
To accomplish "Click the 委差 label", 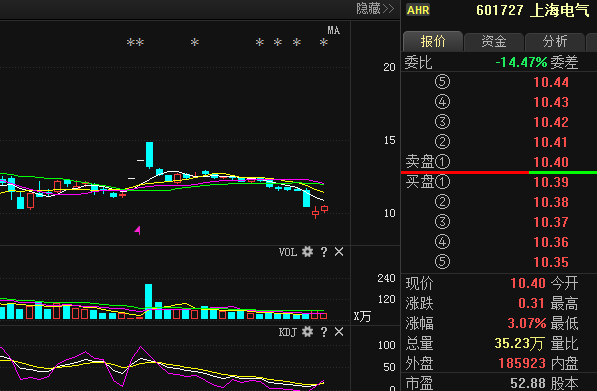I will tap(565, 62).
